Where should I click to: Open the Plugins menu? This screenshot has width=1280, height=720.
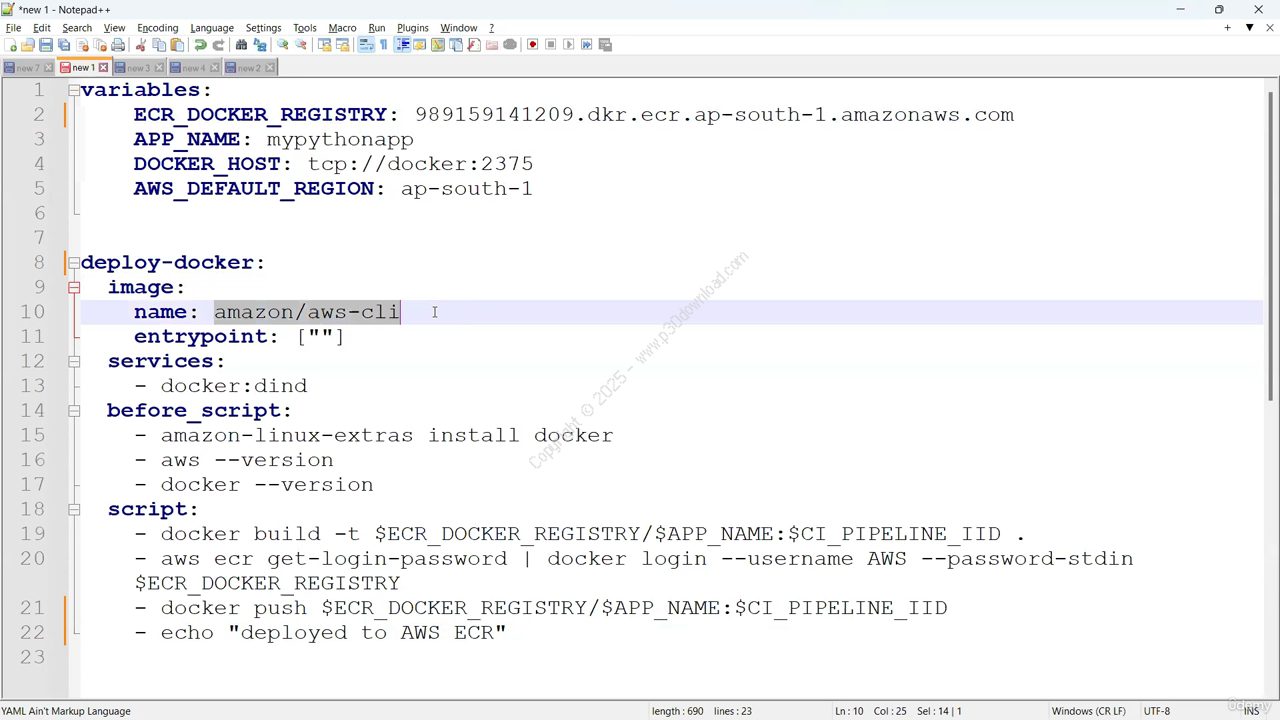point(412,28)
